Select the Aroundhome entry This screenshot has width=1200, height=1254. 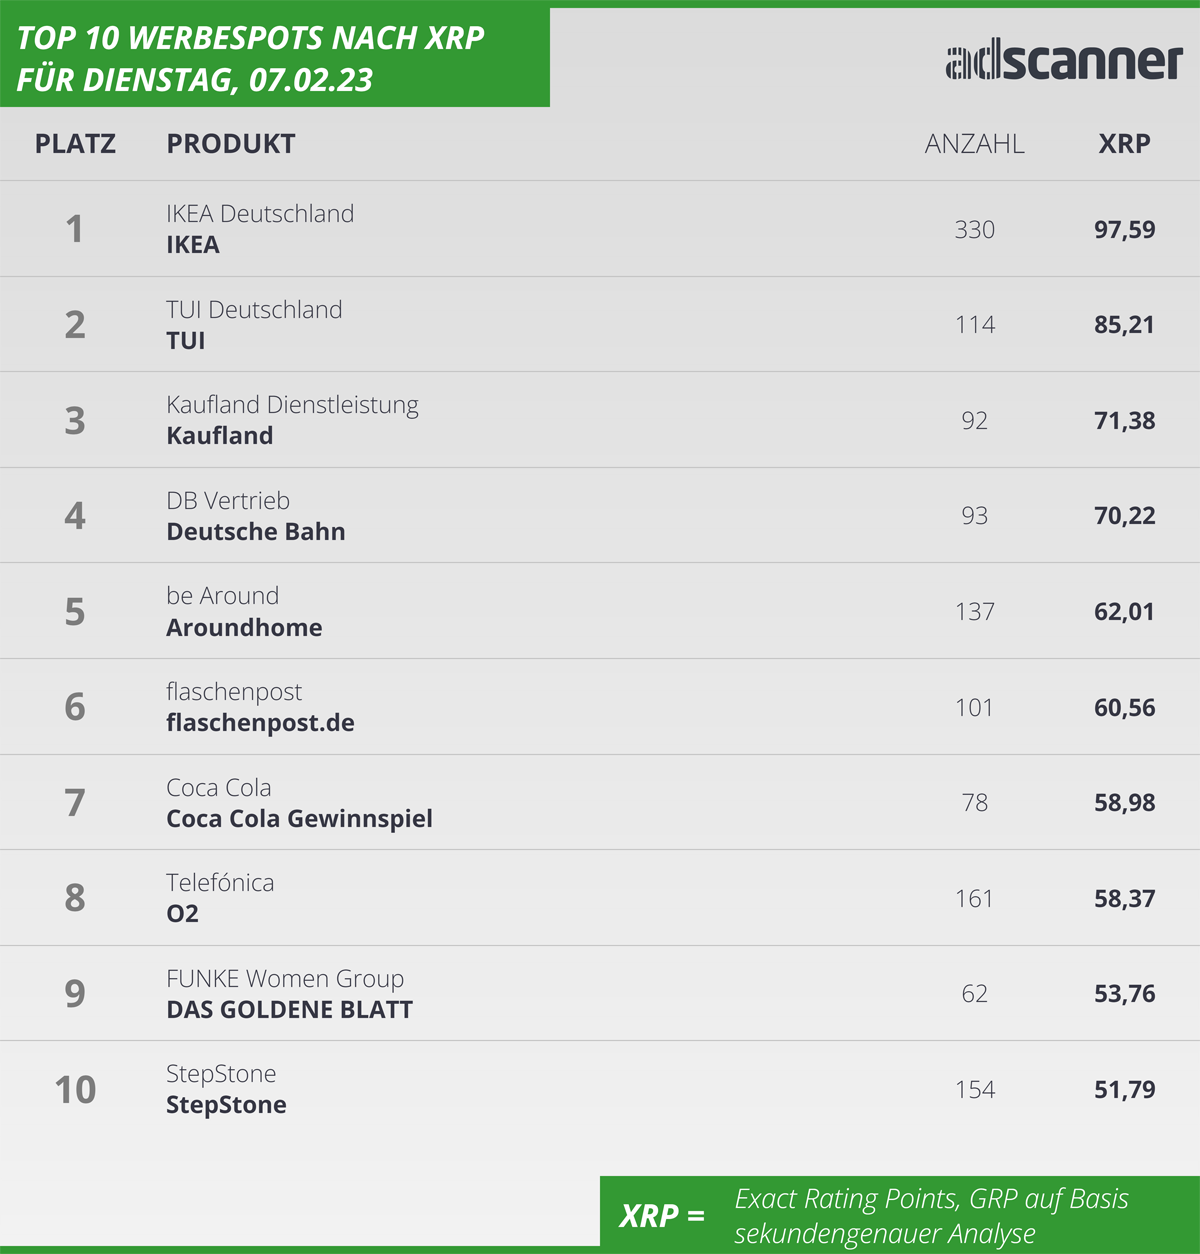point(600,611)
